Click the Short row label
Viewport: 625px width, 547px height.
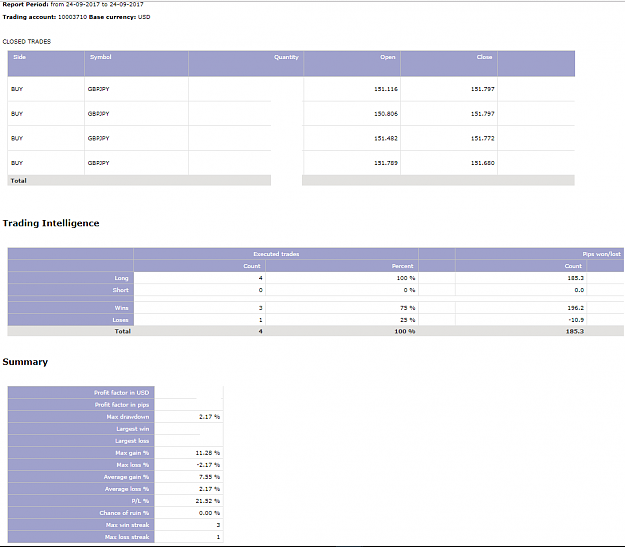pyautogui.click(x=120, y=290)
